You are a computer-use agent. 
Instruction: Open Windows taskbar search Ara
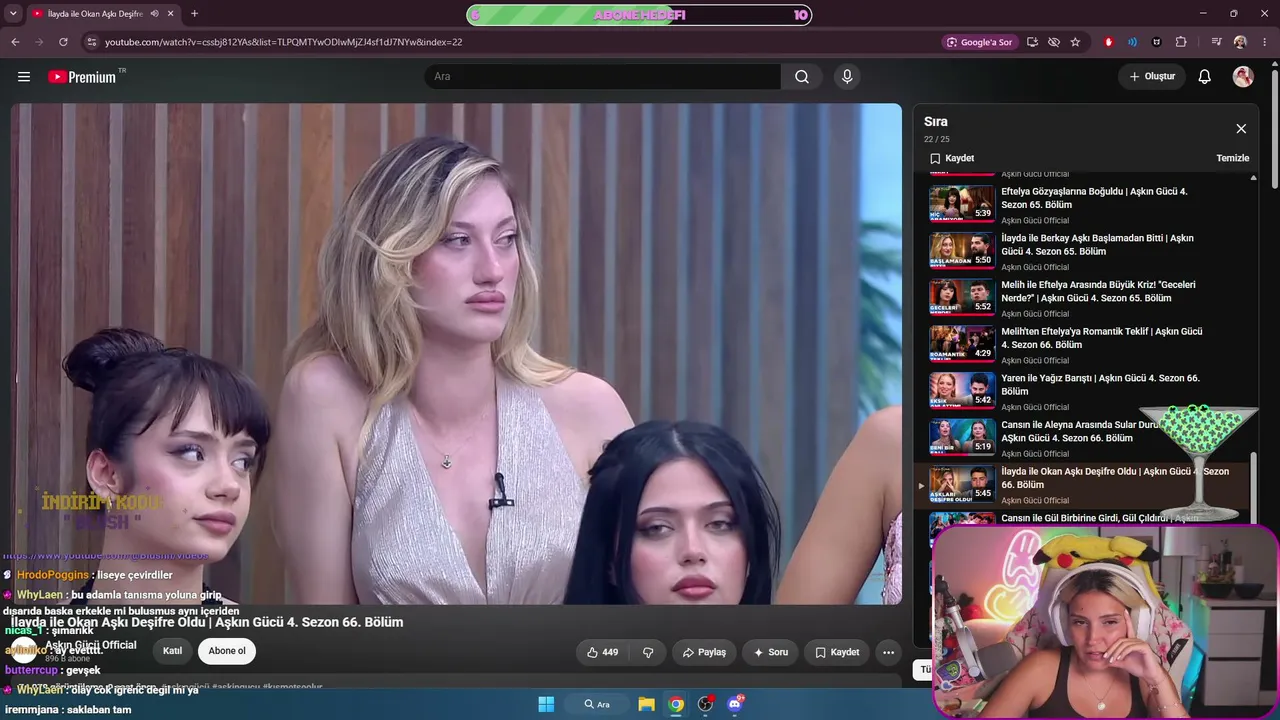597,704
